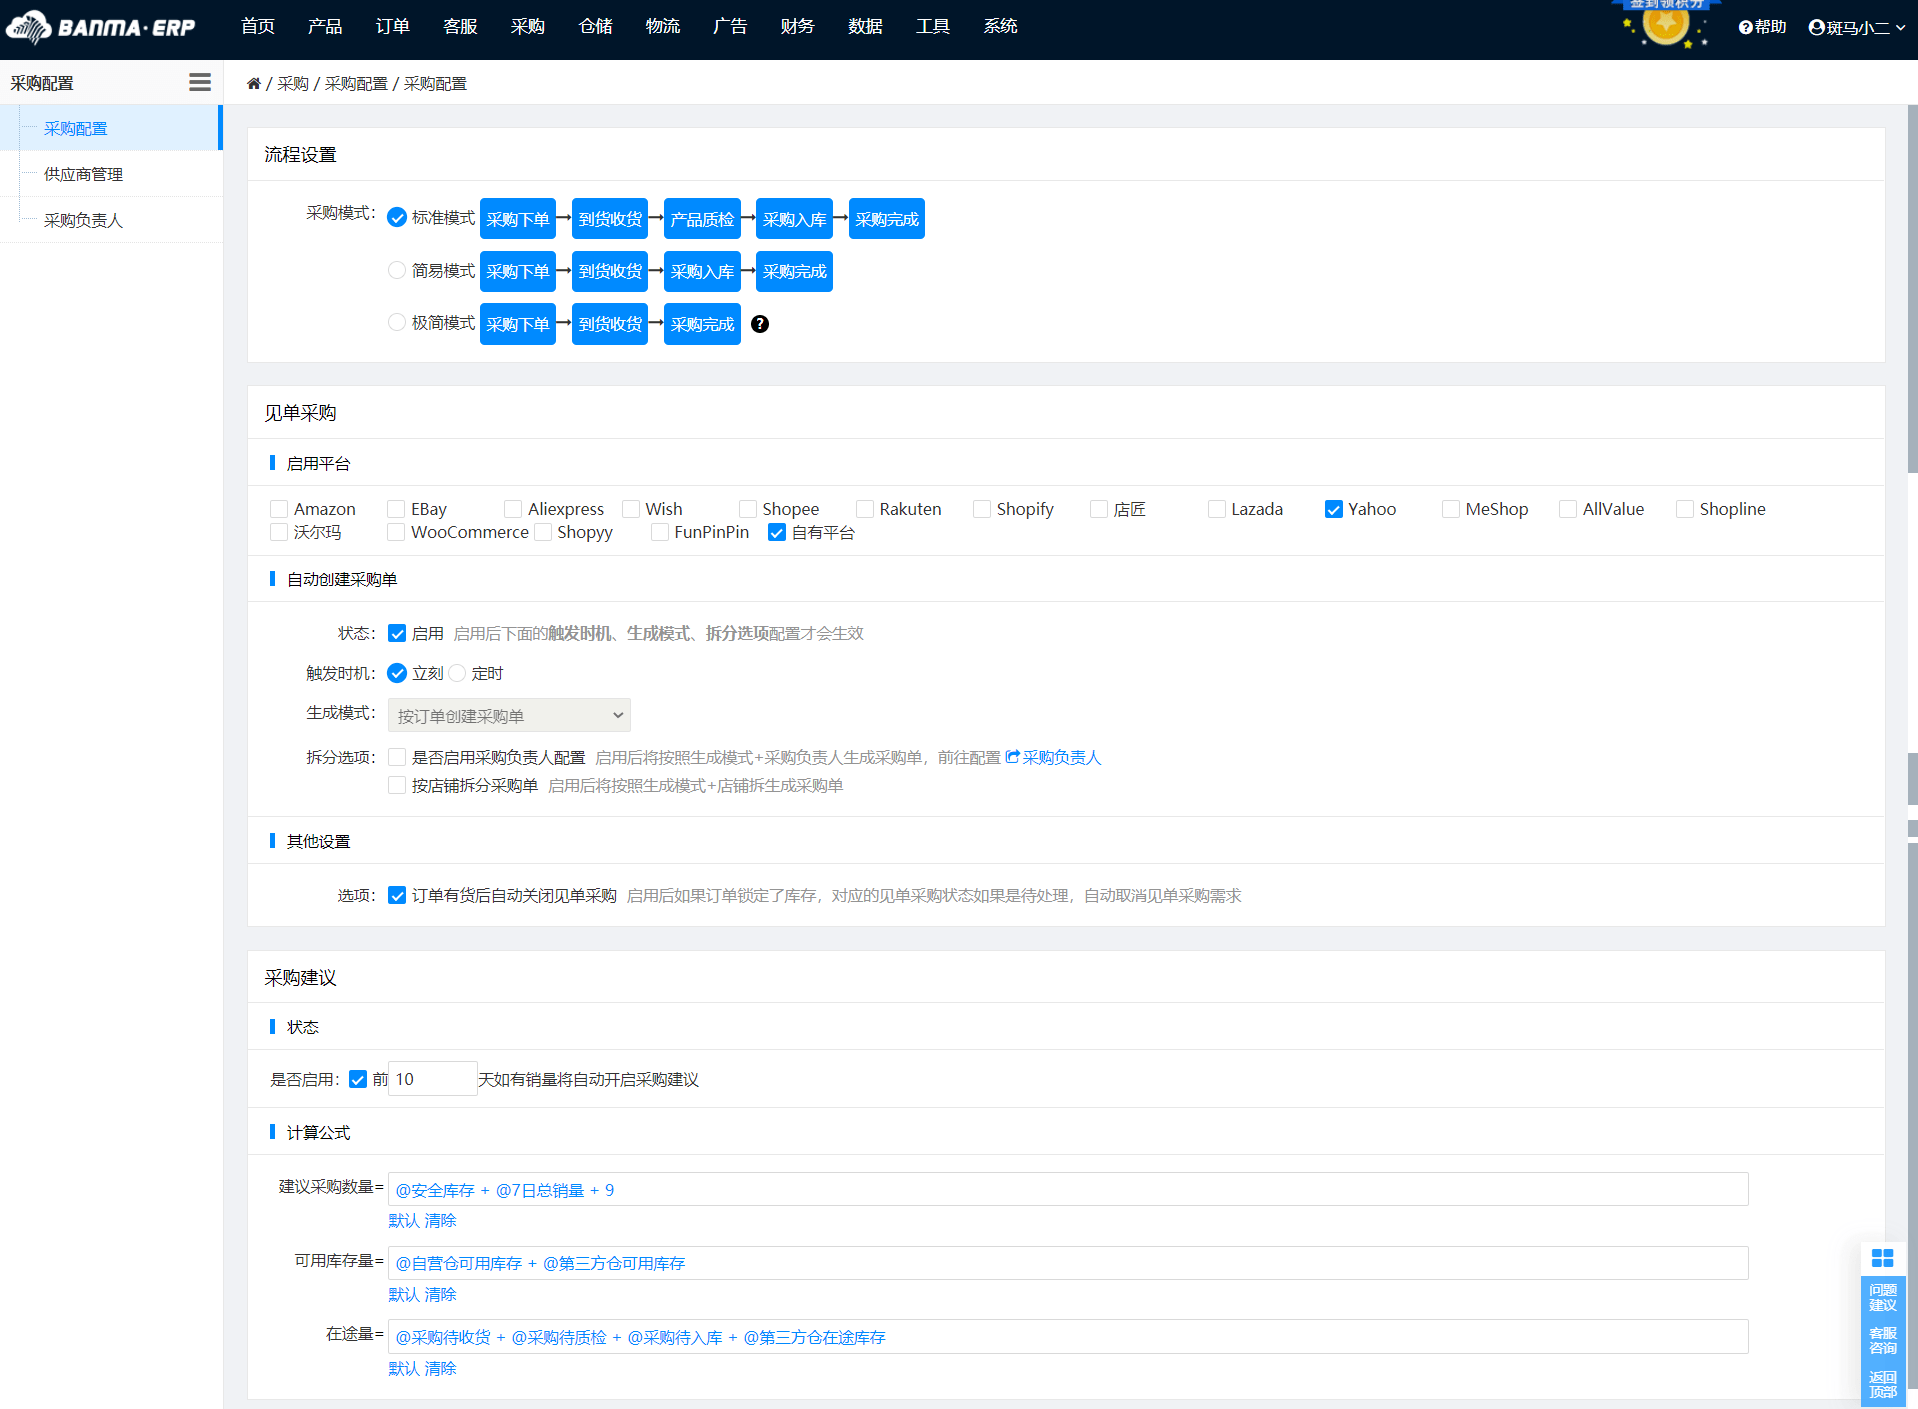This screenshot has height=1409, width=1918.
Task: Click the 建议采购数量 formula field
Action: coord(1068,1189)
